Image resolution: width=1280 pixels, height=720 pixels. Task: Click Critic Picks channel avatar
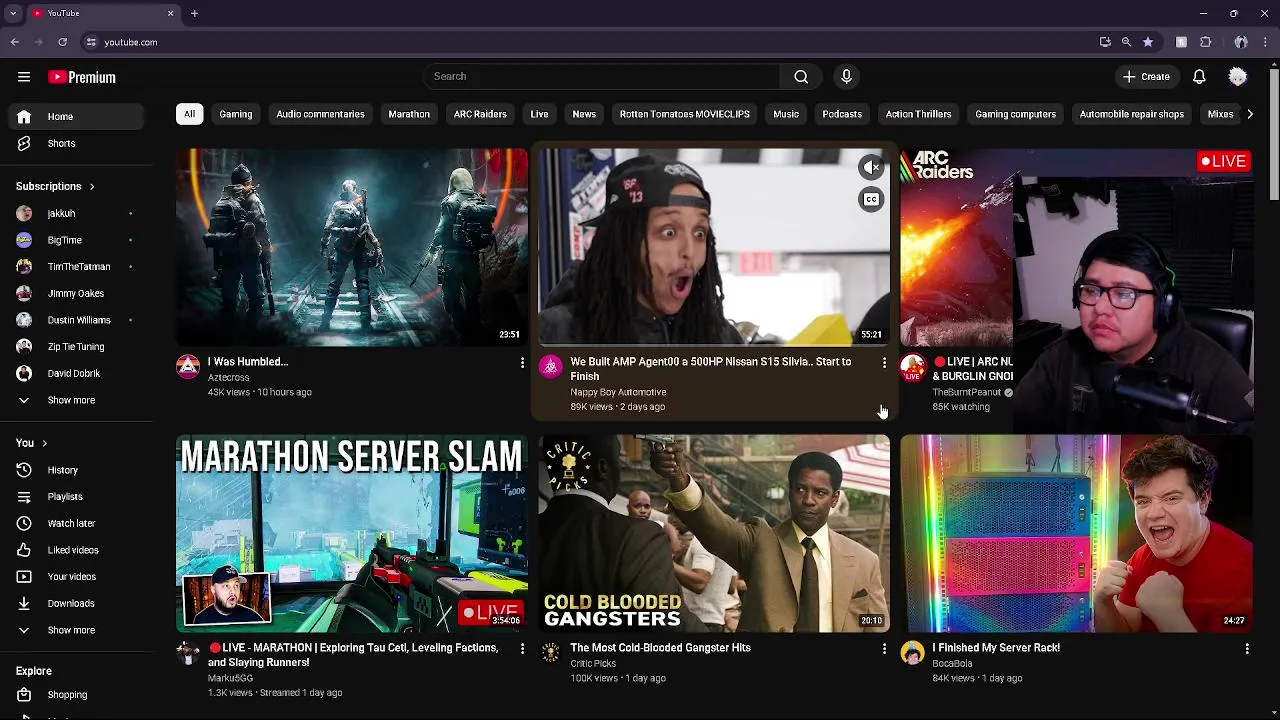click(550, 653)
